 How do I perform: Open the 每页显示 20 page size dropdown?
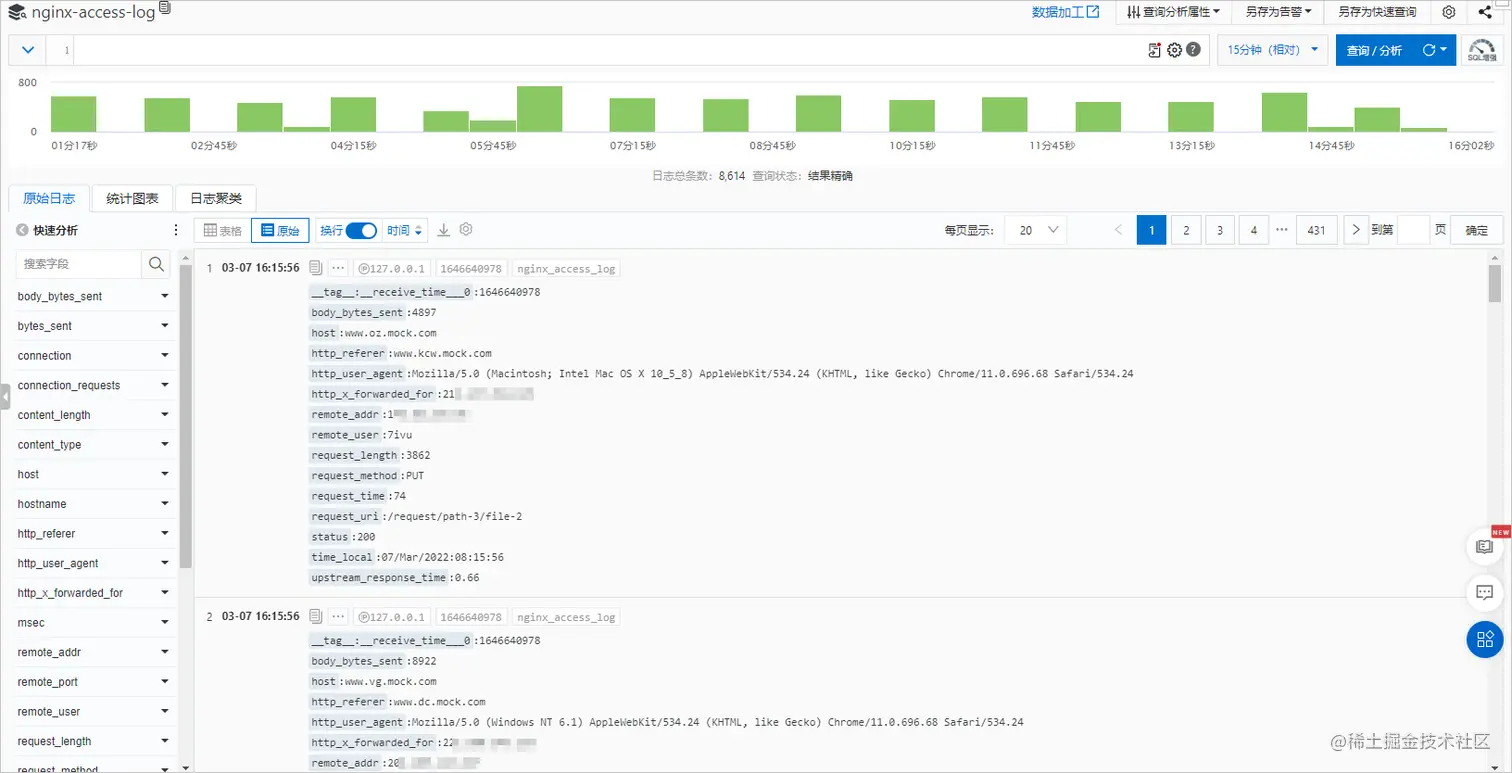tap(1036, 230)
